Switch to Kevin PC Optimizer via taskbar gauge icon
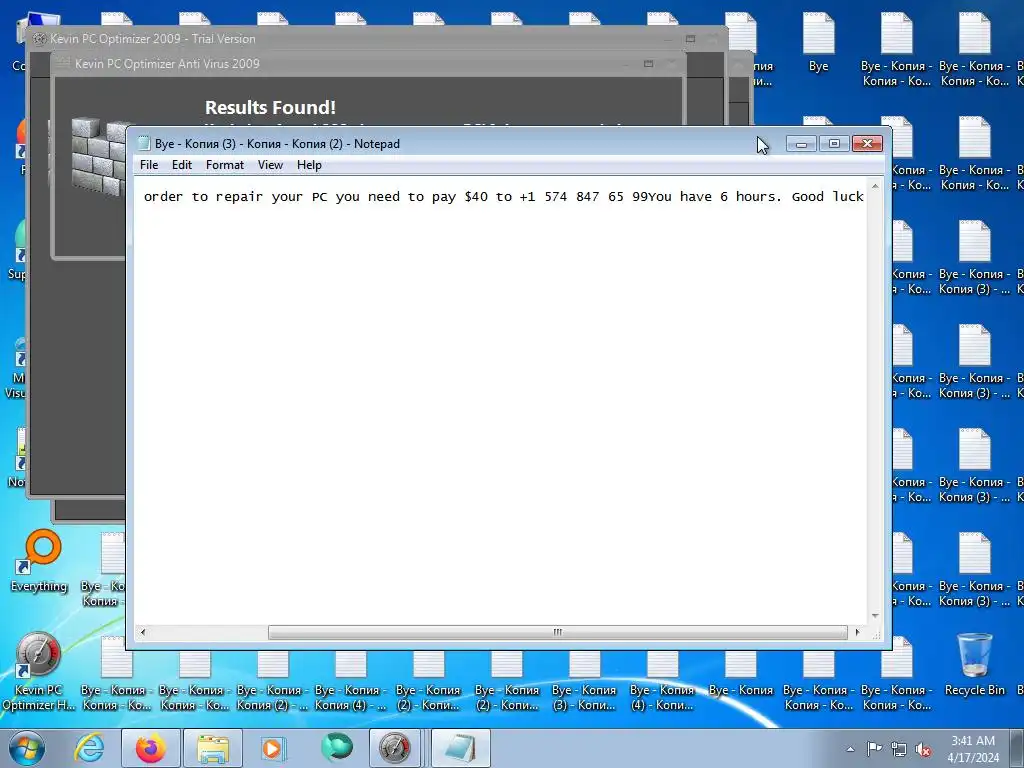 [395, 748]
